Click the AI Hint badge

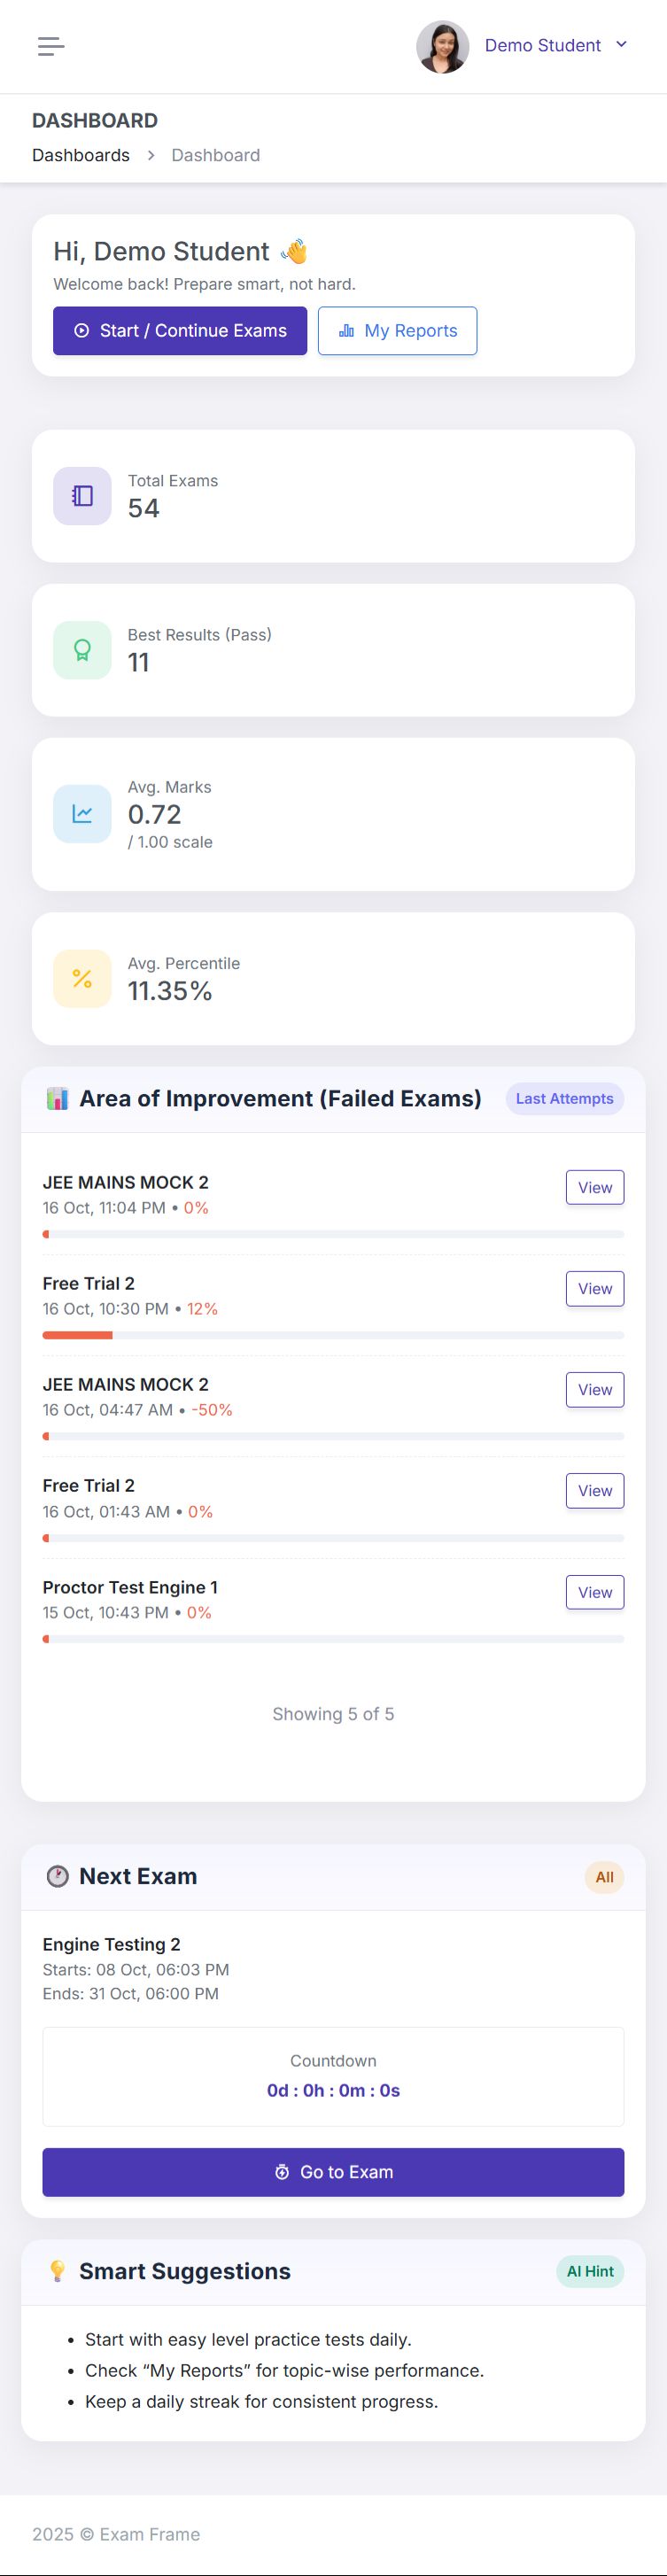(x=590, y=2271)
